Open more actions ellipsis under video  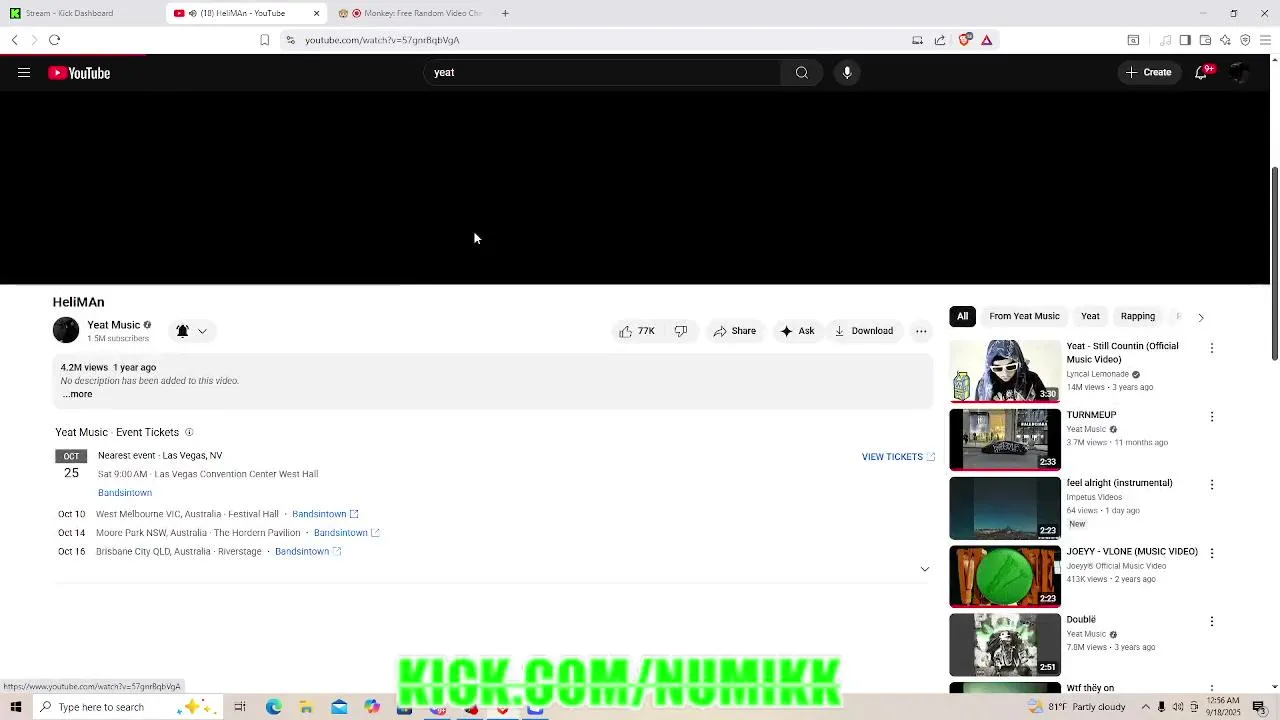coord(921,331)
